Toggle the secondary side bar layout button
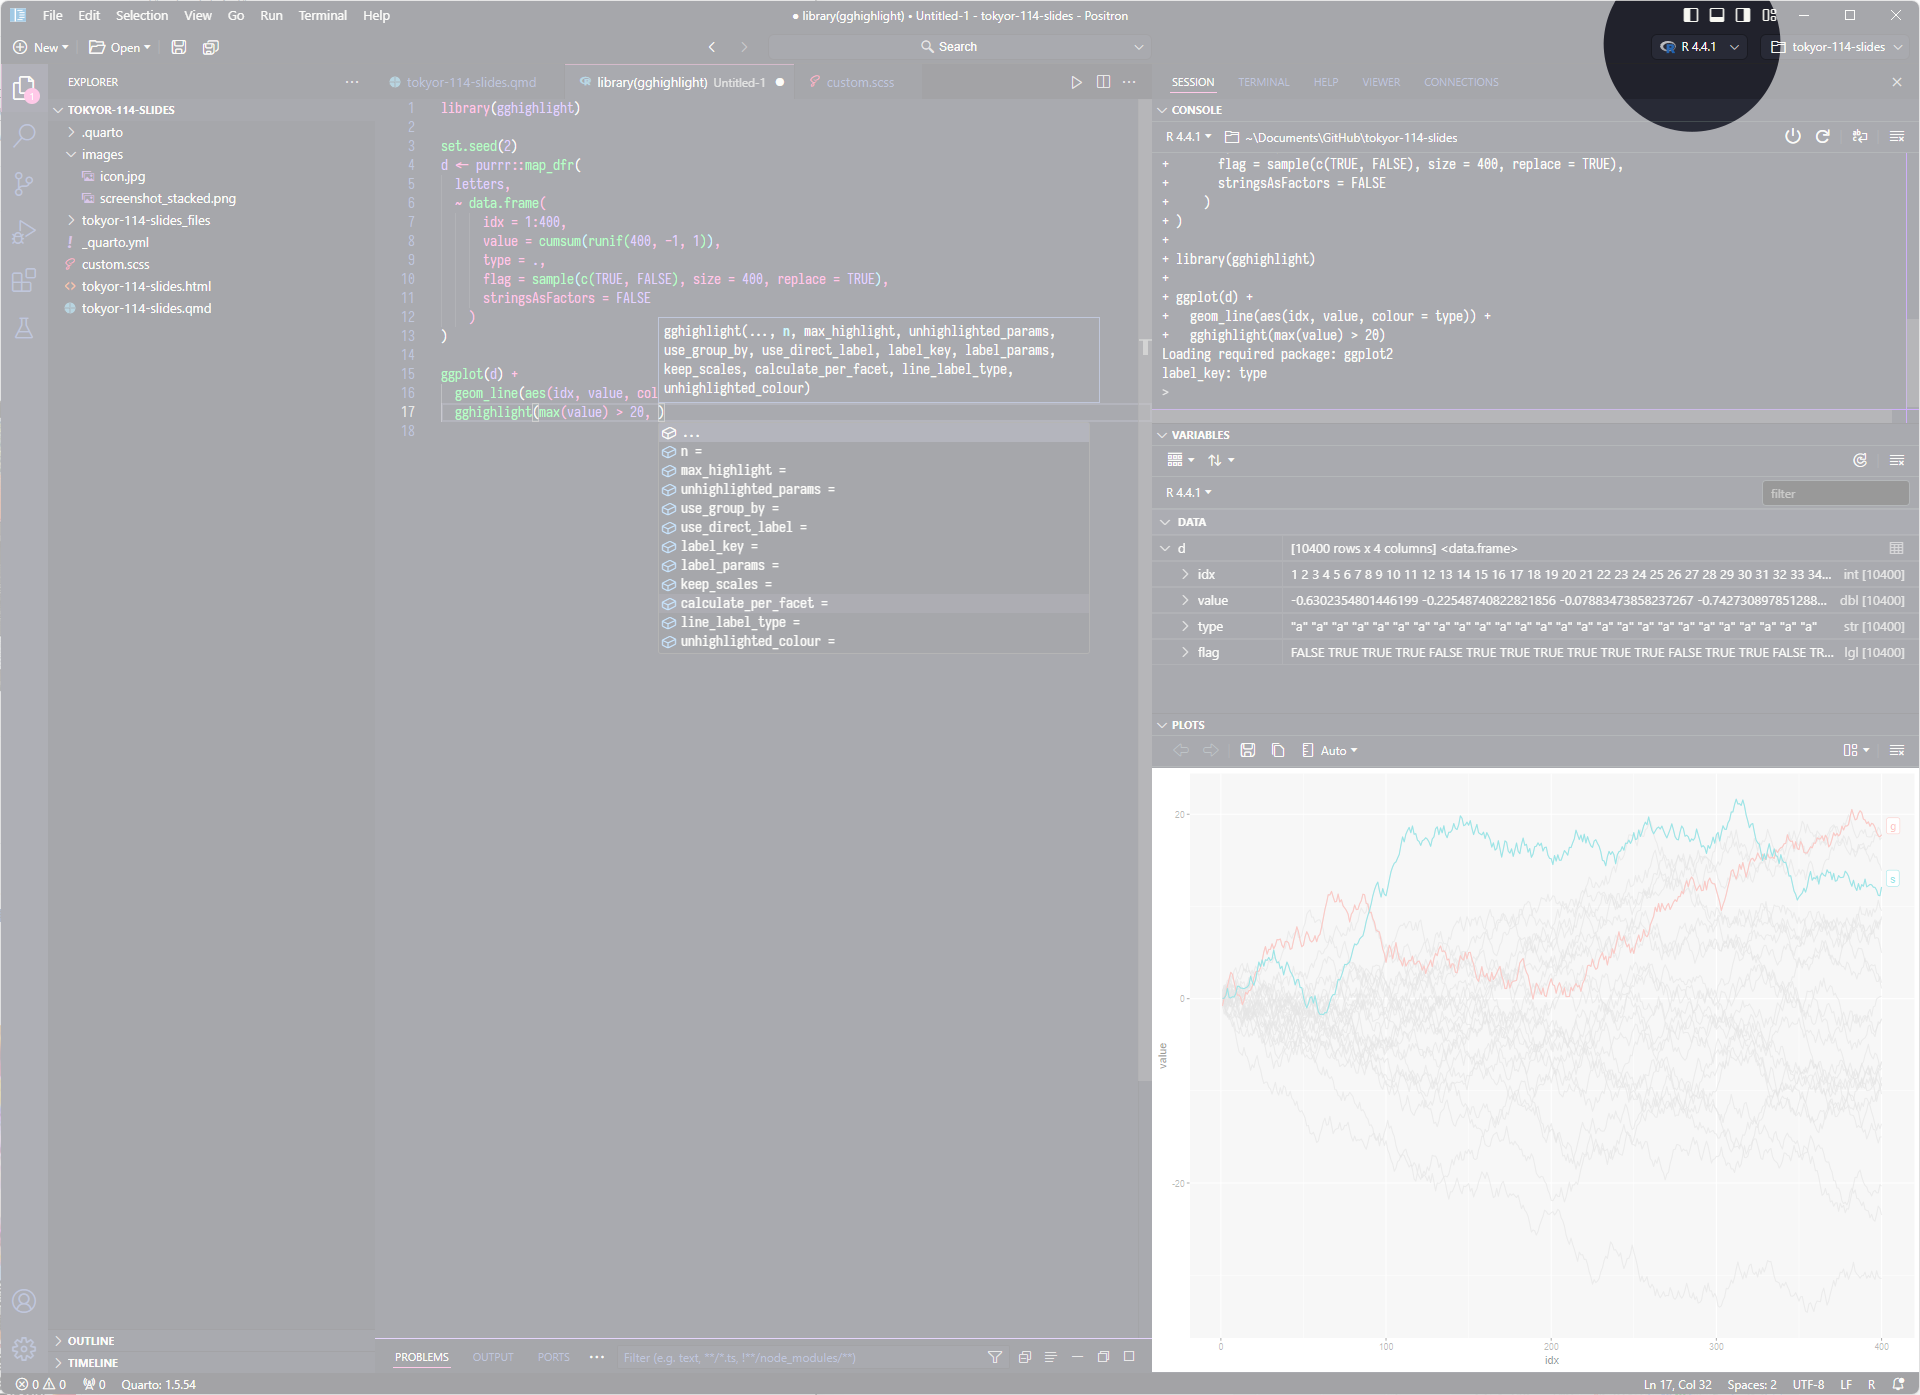Screen dimensions: 1920x1395 [x=1742, y=15]
